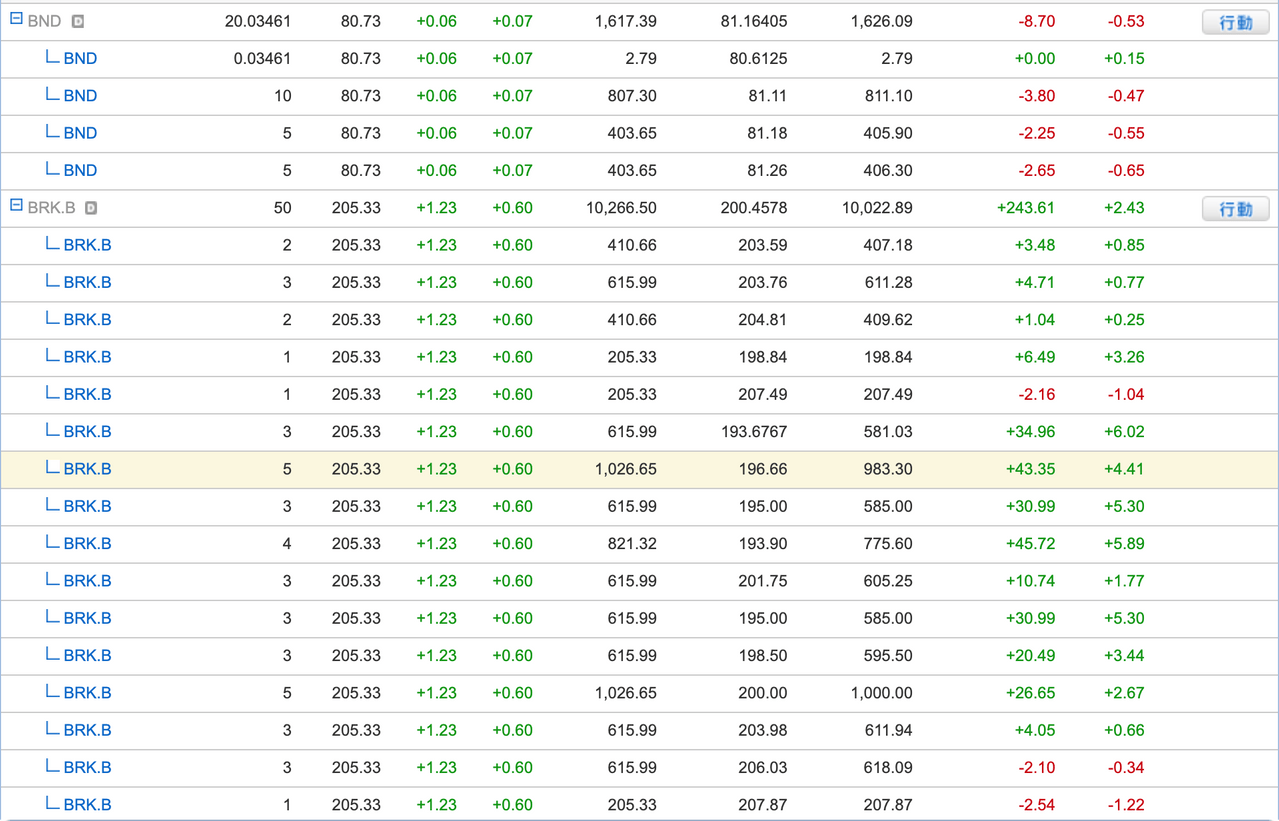
Task: Click the gain value +45.72
Action: coord(1031,544)
